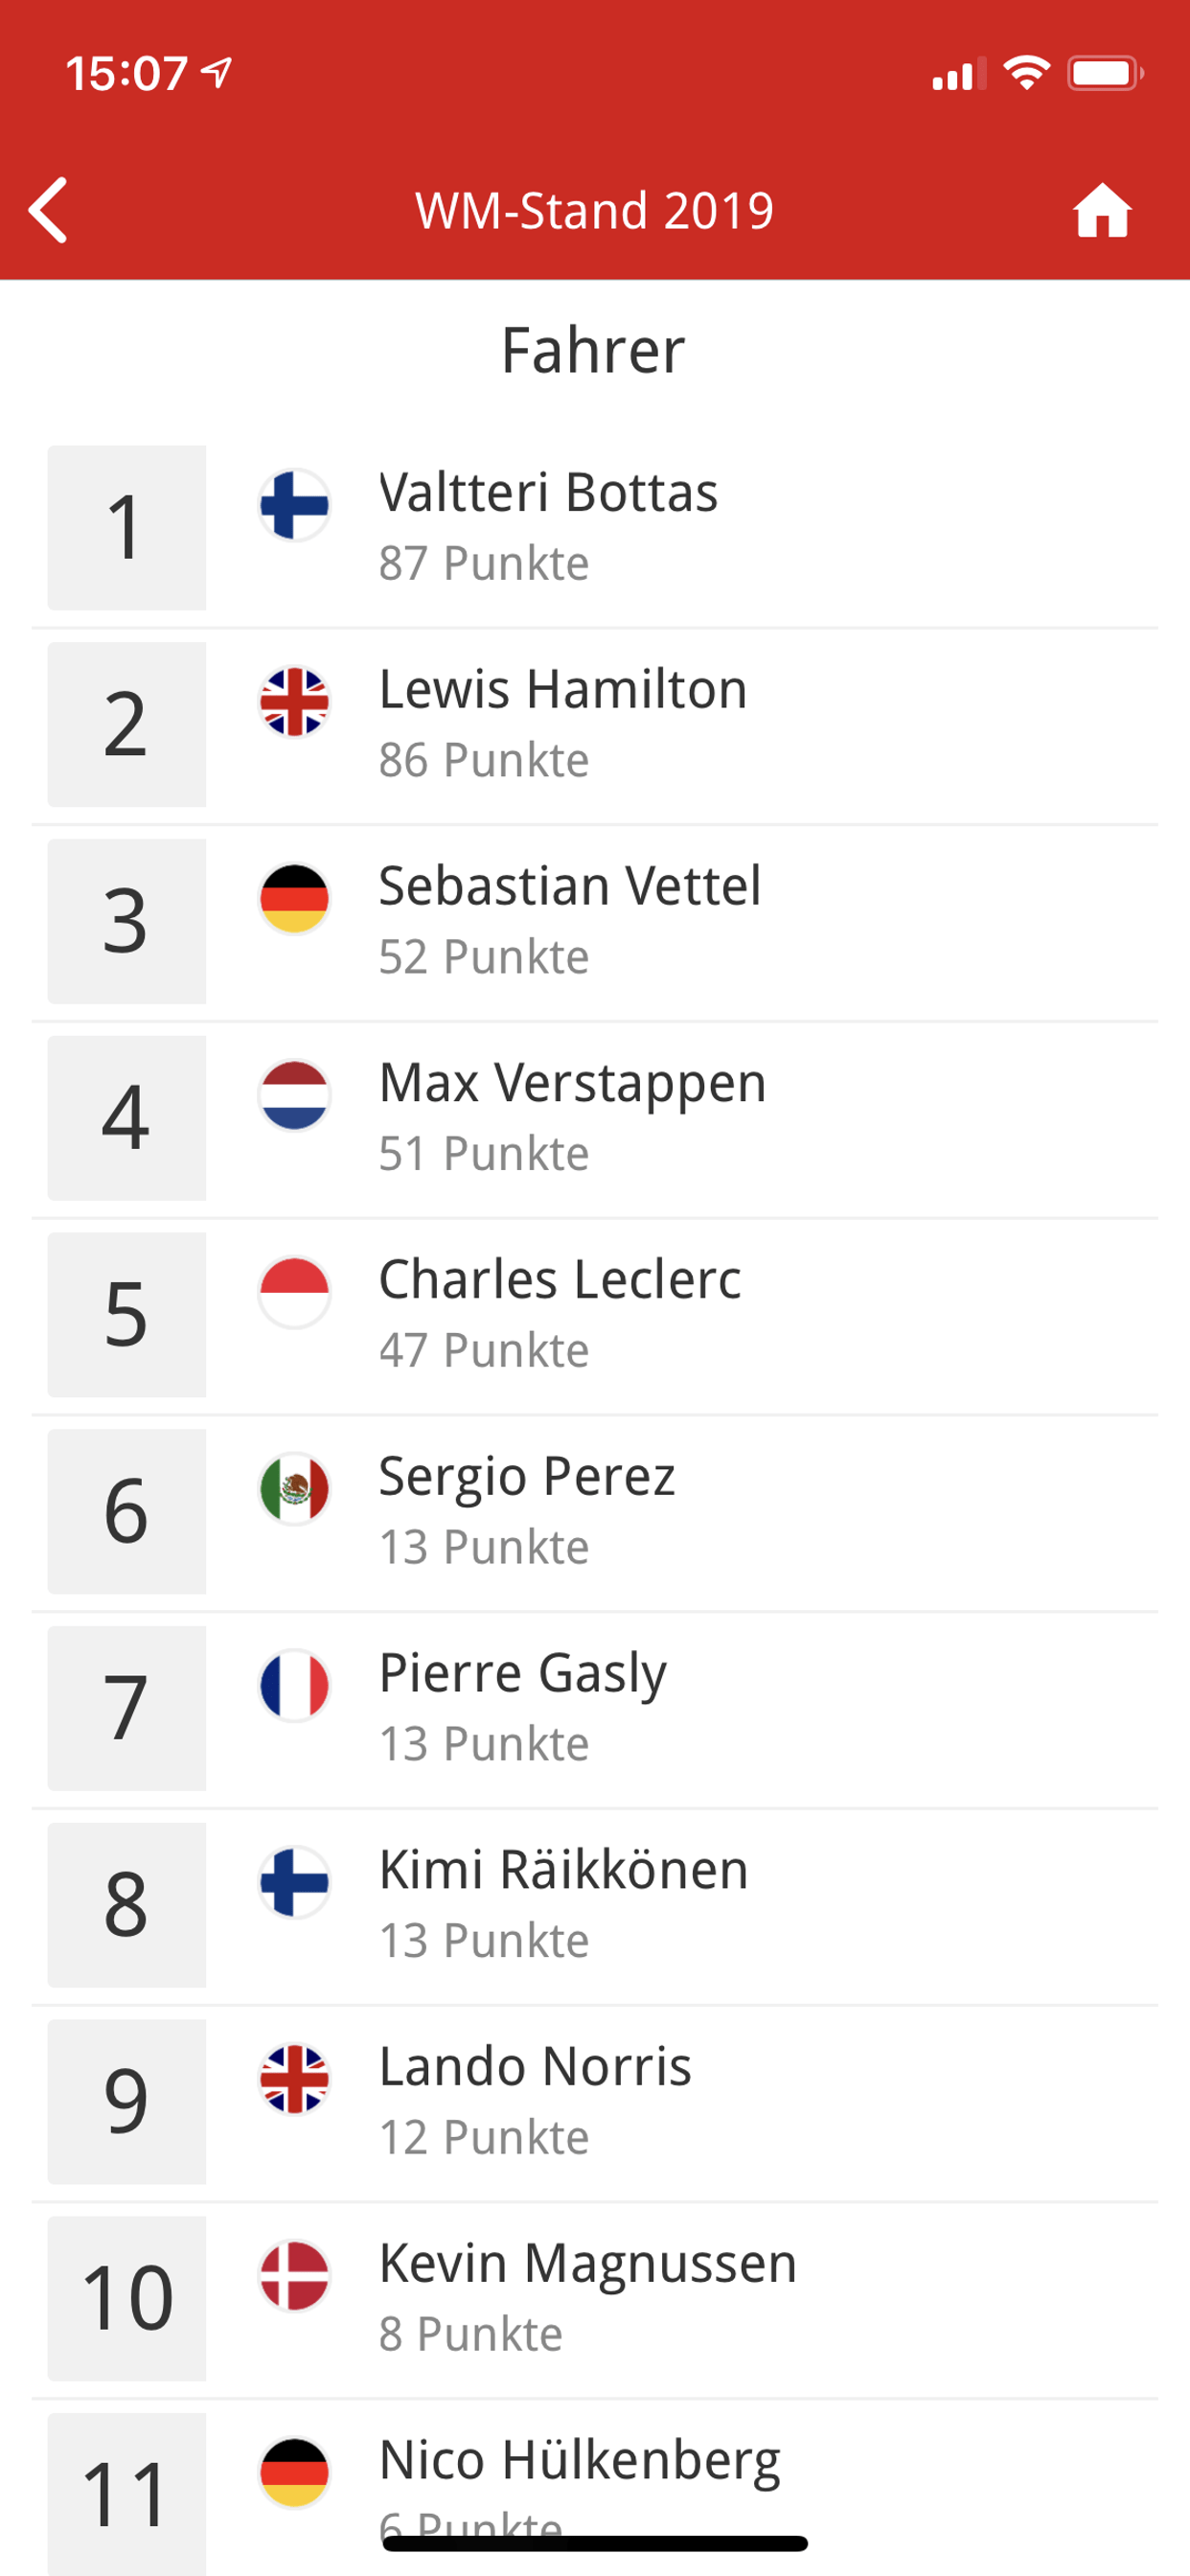The width and height of the screenshot is (1190, 2576).
Task: Tap the battery status icon
Action: [x=1104, y=73]
